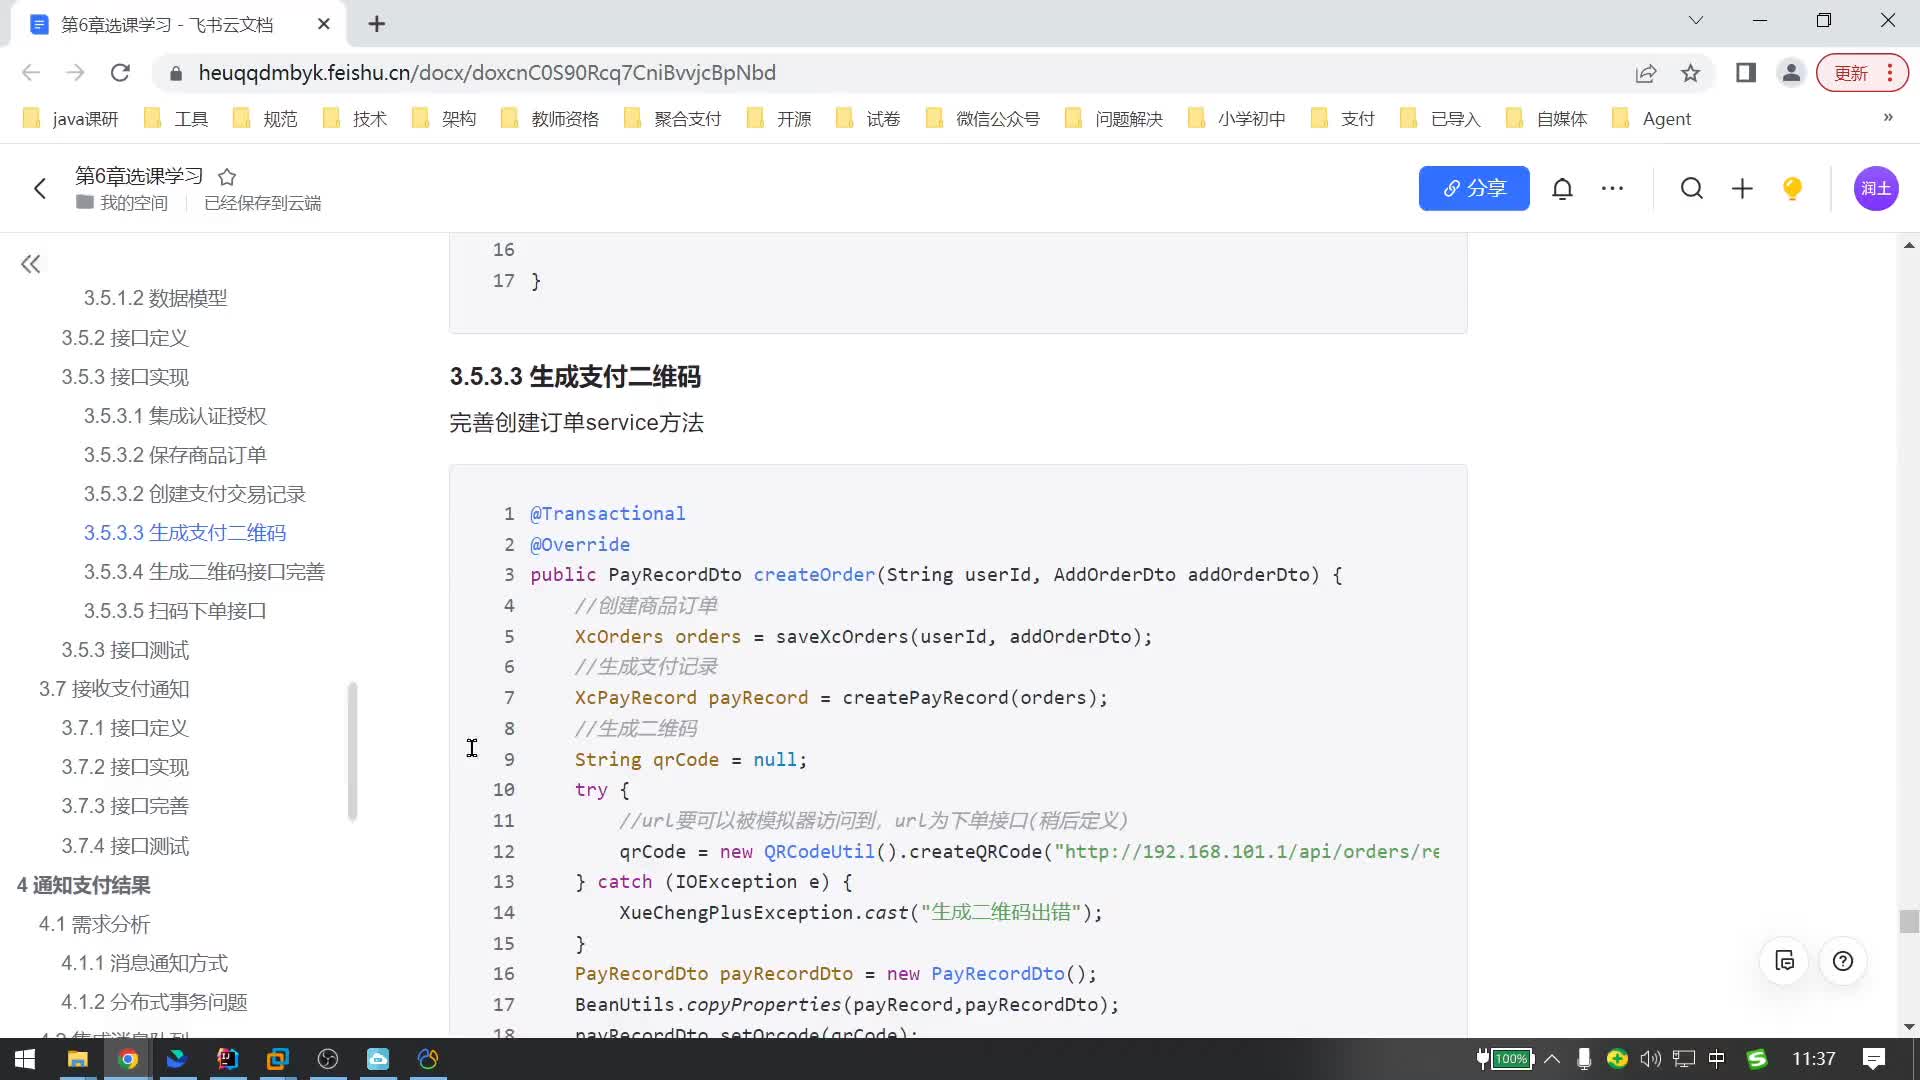
Task: Click the document vertical scrollbar thumb
Action: pos(1909,921)
